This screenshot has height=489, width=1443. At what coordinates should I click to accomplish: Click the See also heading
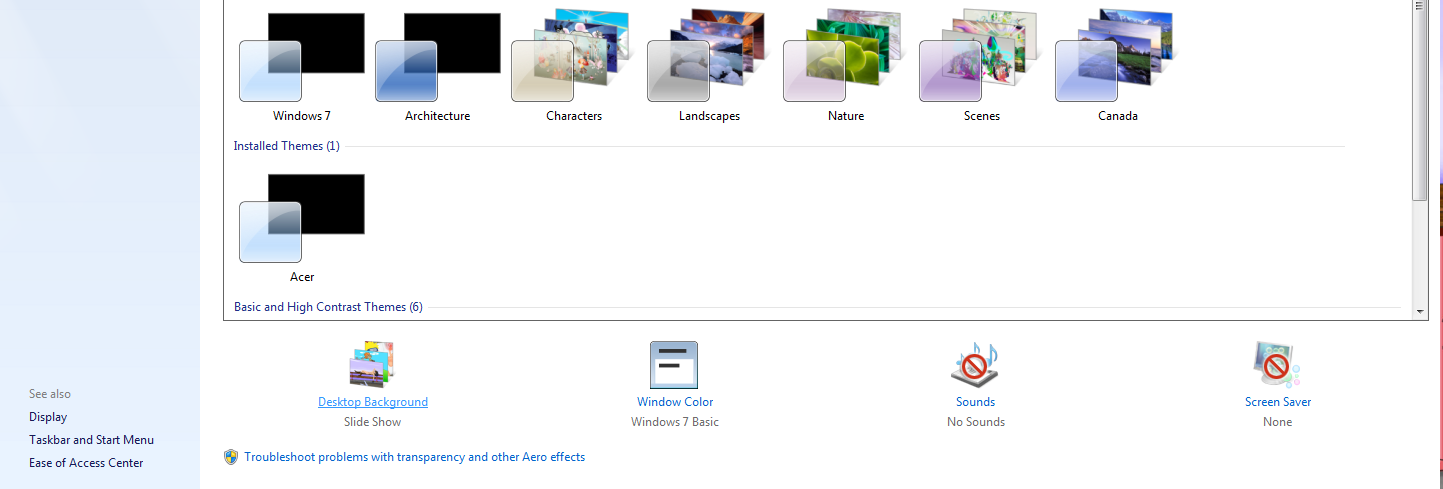pyautogui.click(x=50, y=394)
